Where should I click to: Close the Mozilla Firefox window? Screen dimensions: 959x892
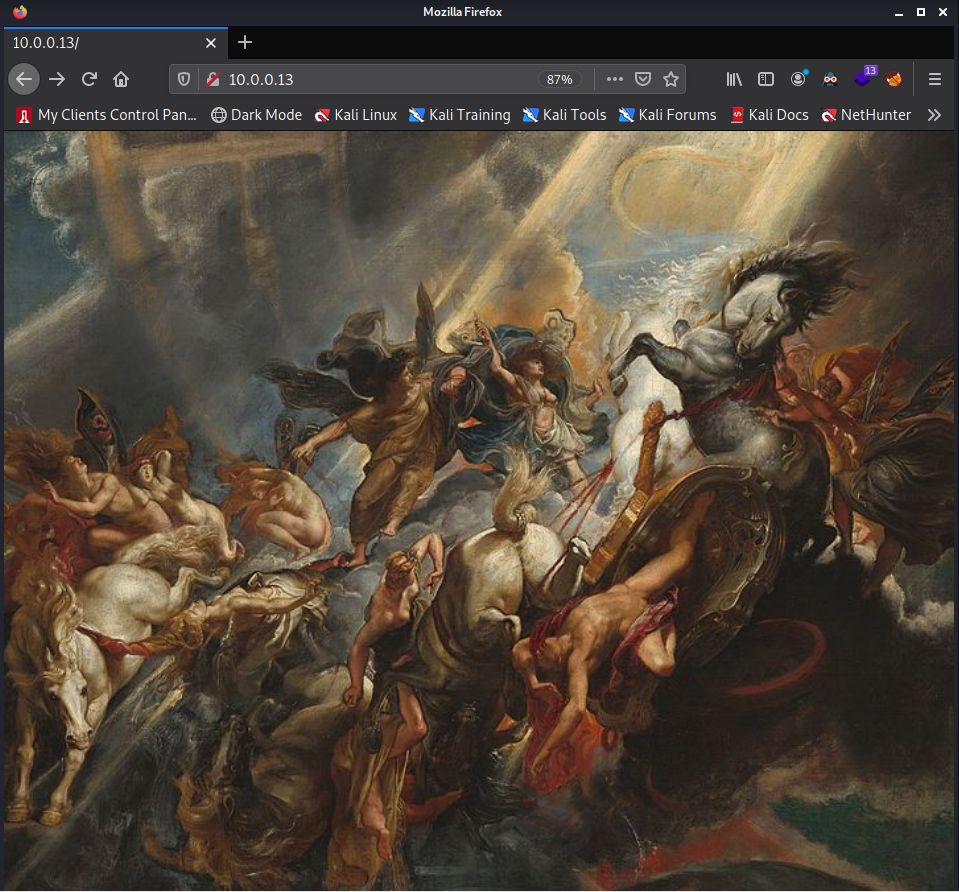942,12
